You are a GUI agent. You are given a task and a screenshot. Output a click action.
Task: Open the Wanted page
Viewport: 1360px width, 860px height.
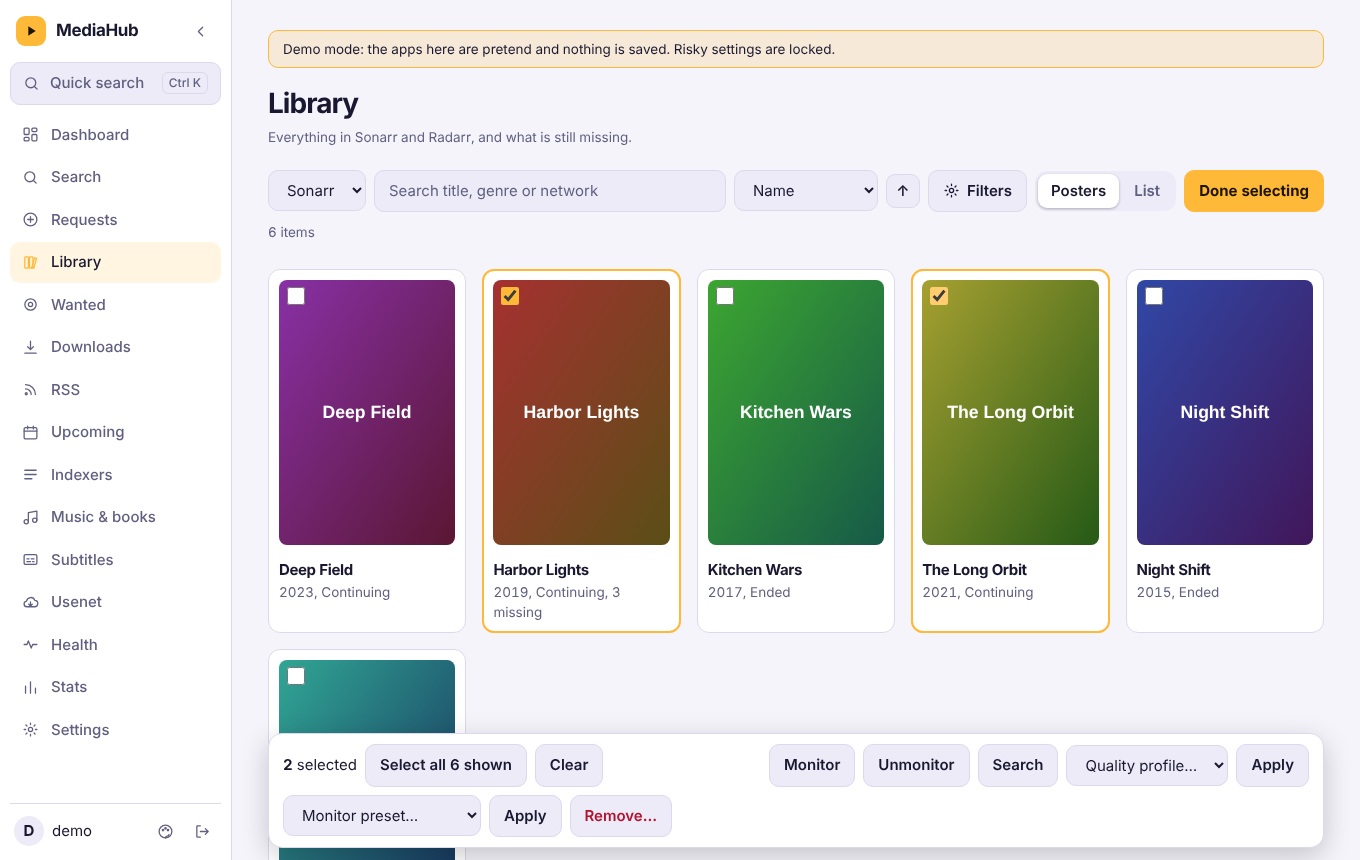115,305
